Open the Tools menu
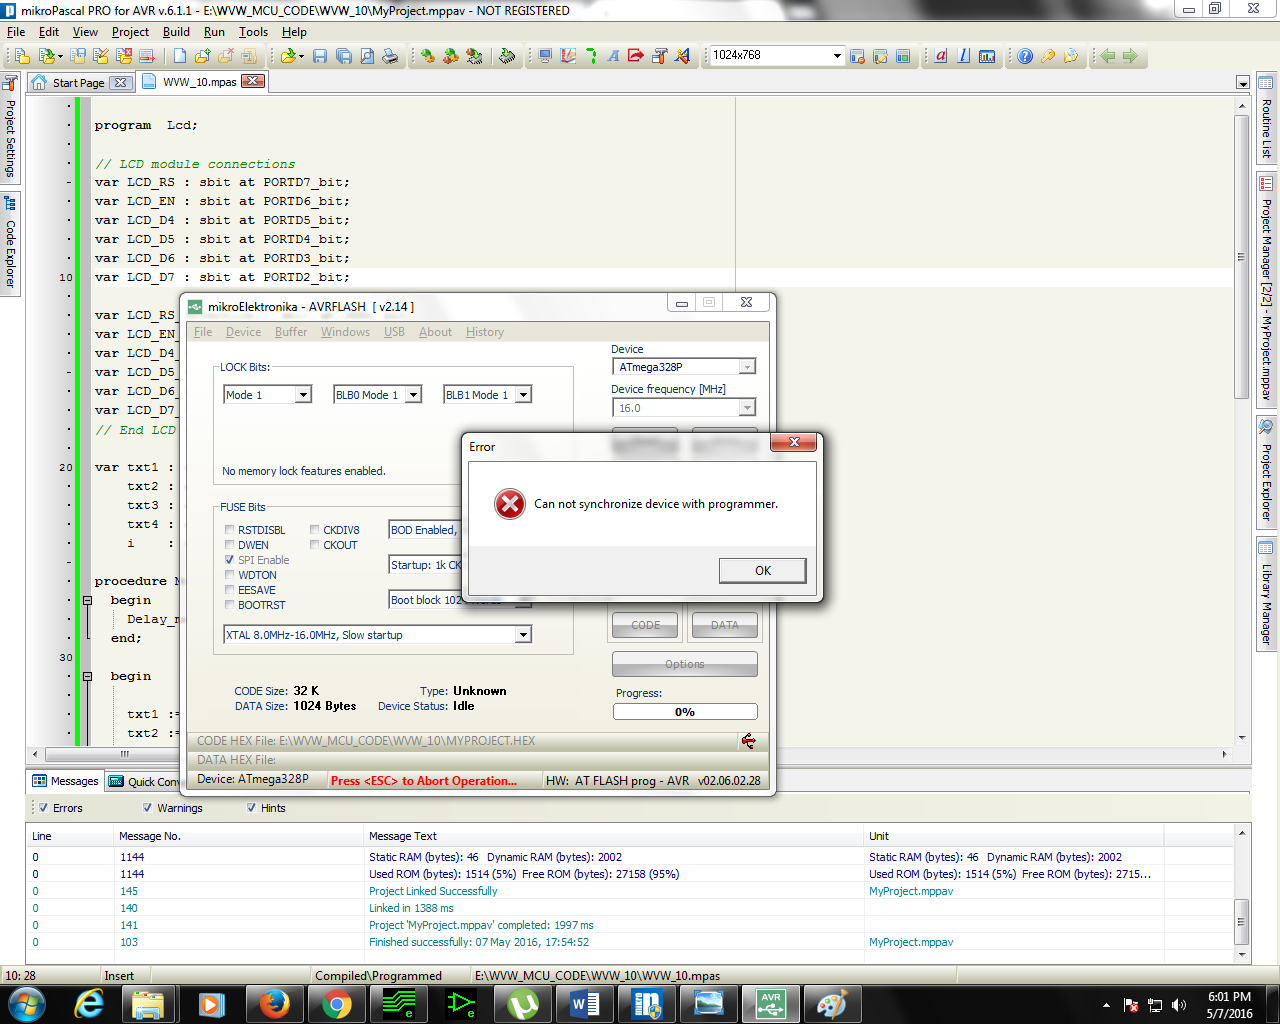1280x1024 pixels. [x=253, y=32]
